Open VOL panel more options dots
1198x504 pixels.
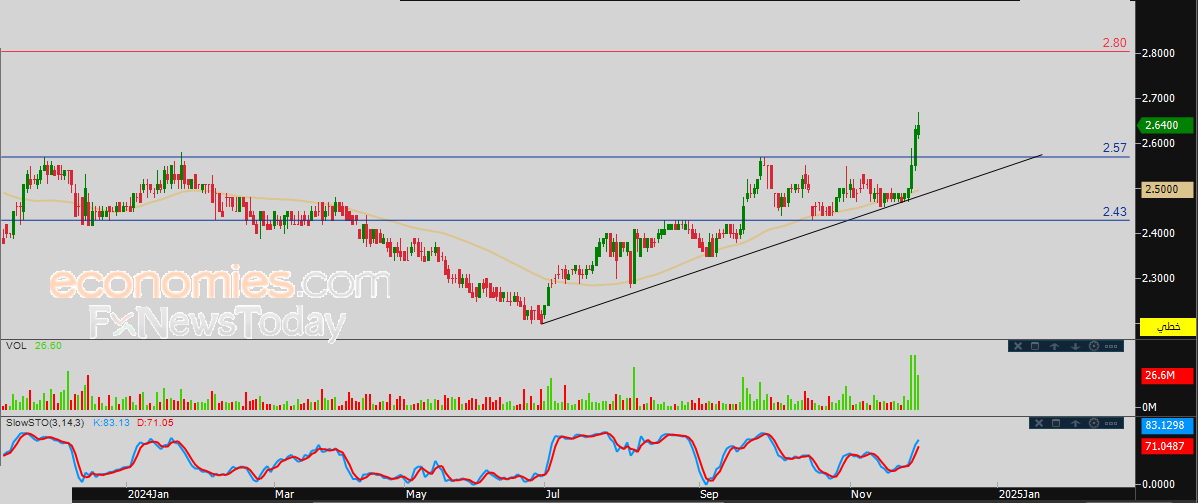coord(1111,347)
